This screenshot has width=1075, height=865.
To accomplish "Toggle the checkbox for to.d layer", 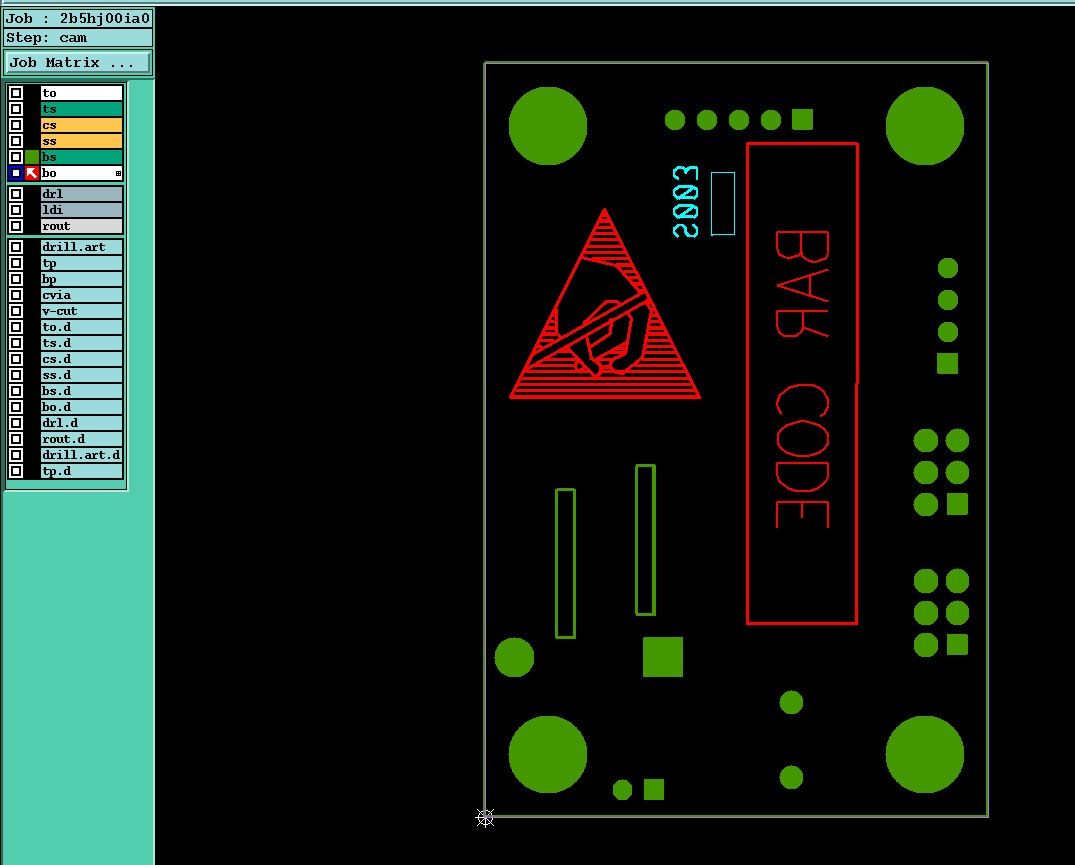I will pyautogui.click(x=16, y=327).
